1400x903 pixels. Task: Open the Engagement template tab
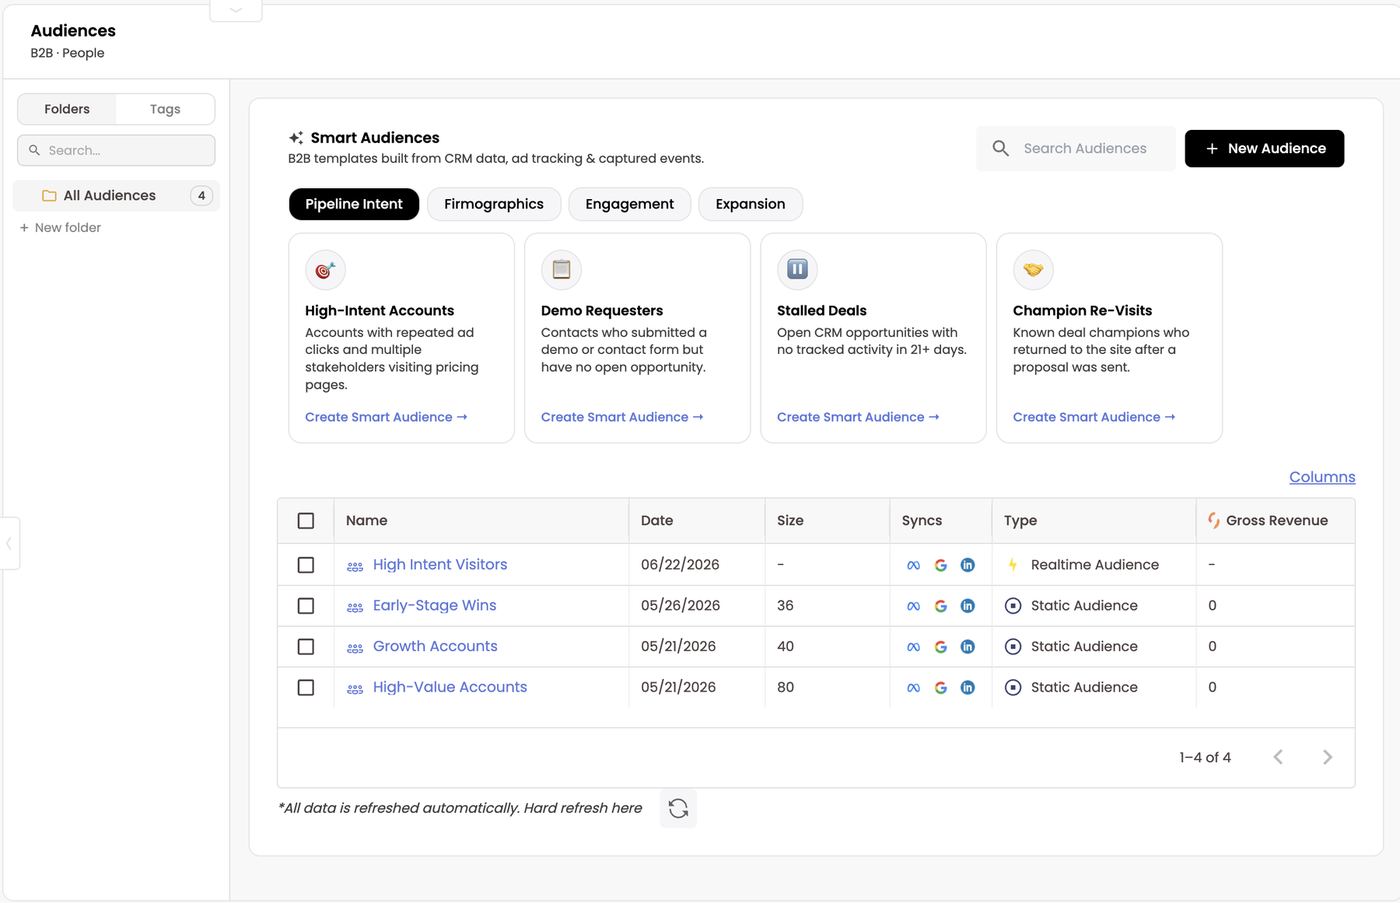[630, 204]
